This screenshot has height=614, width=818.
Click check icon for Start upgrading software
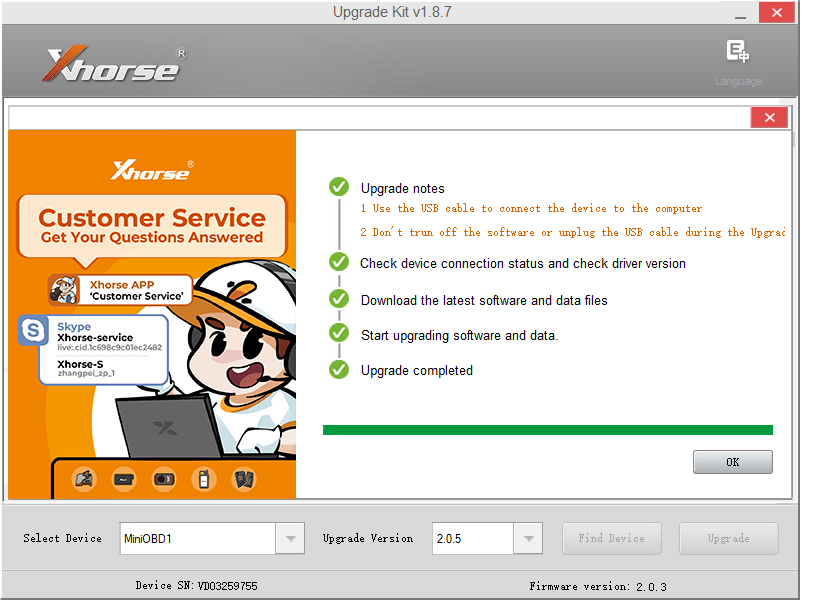click(x=339, y=334)
